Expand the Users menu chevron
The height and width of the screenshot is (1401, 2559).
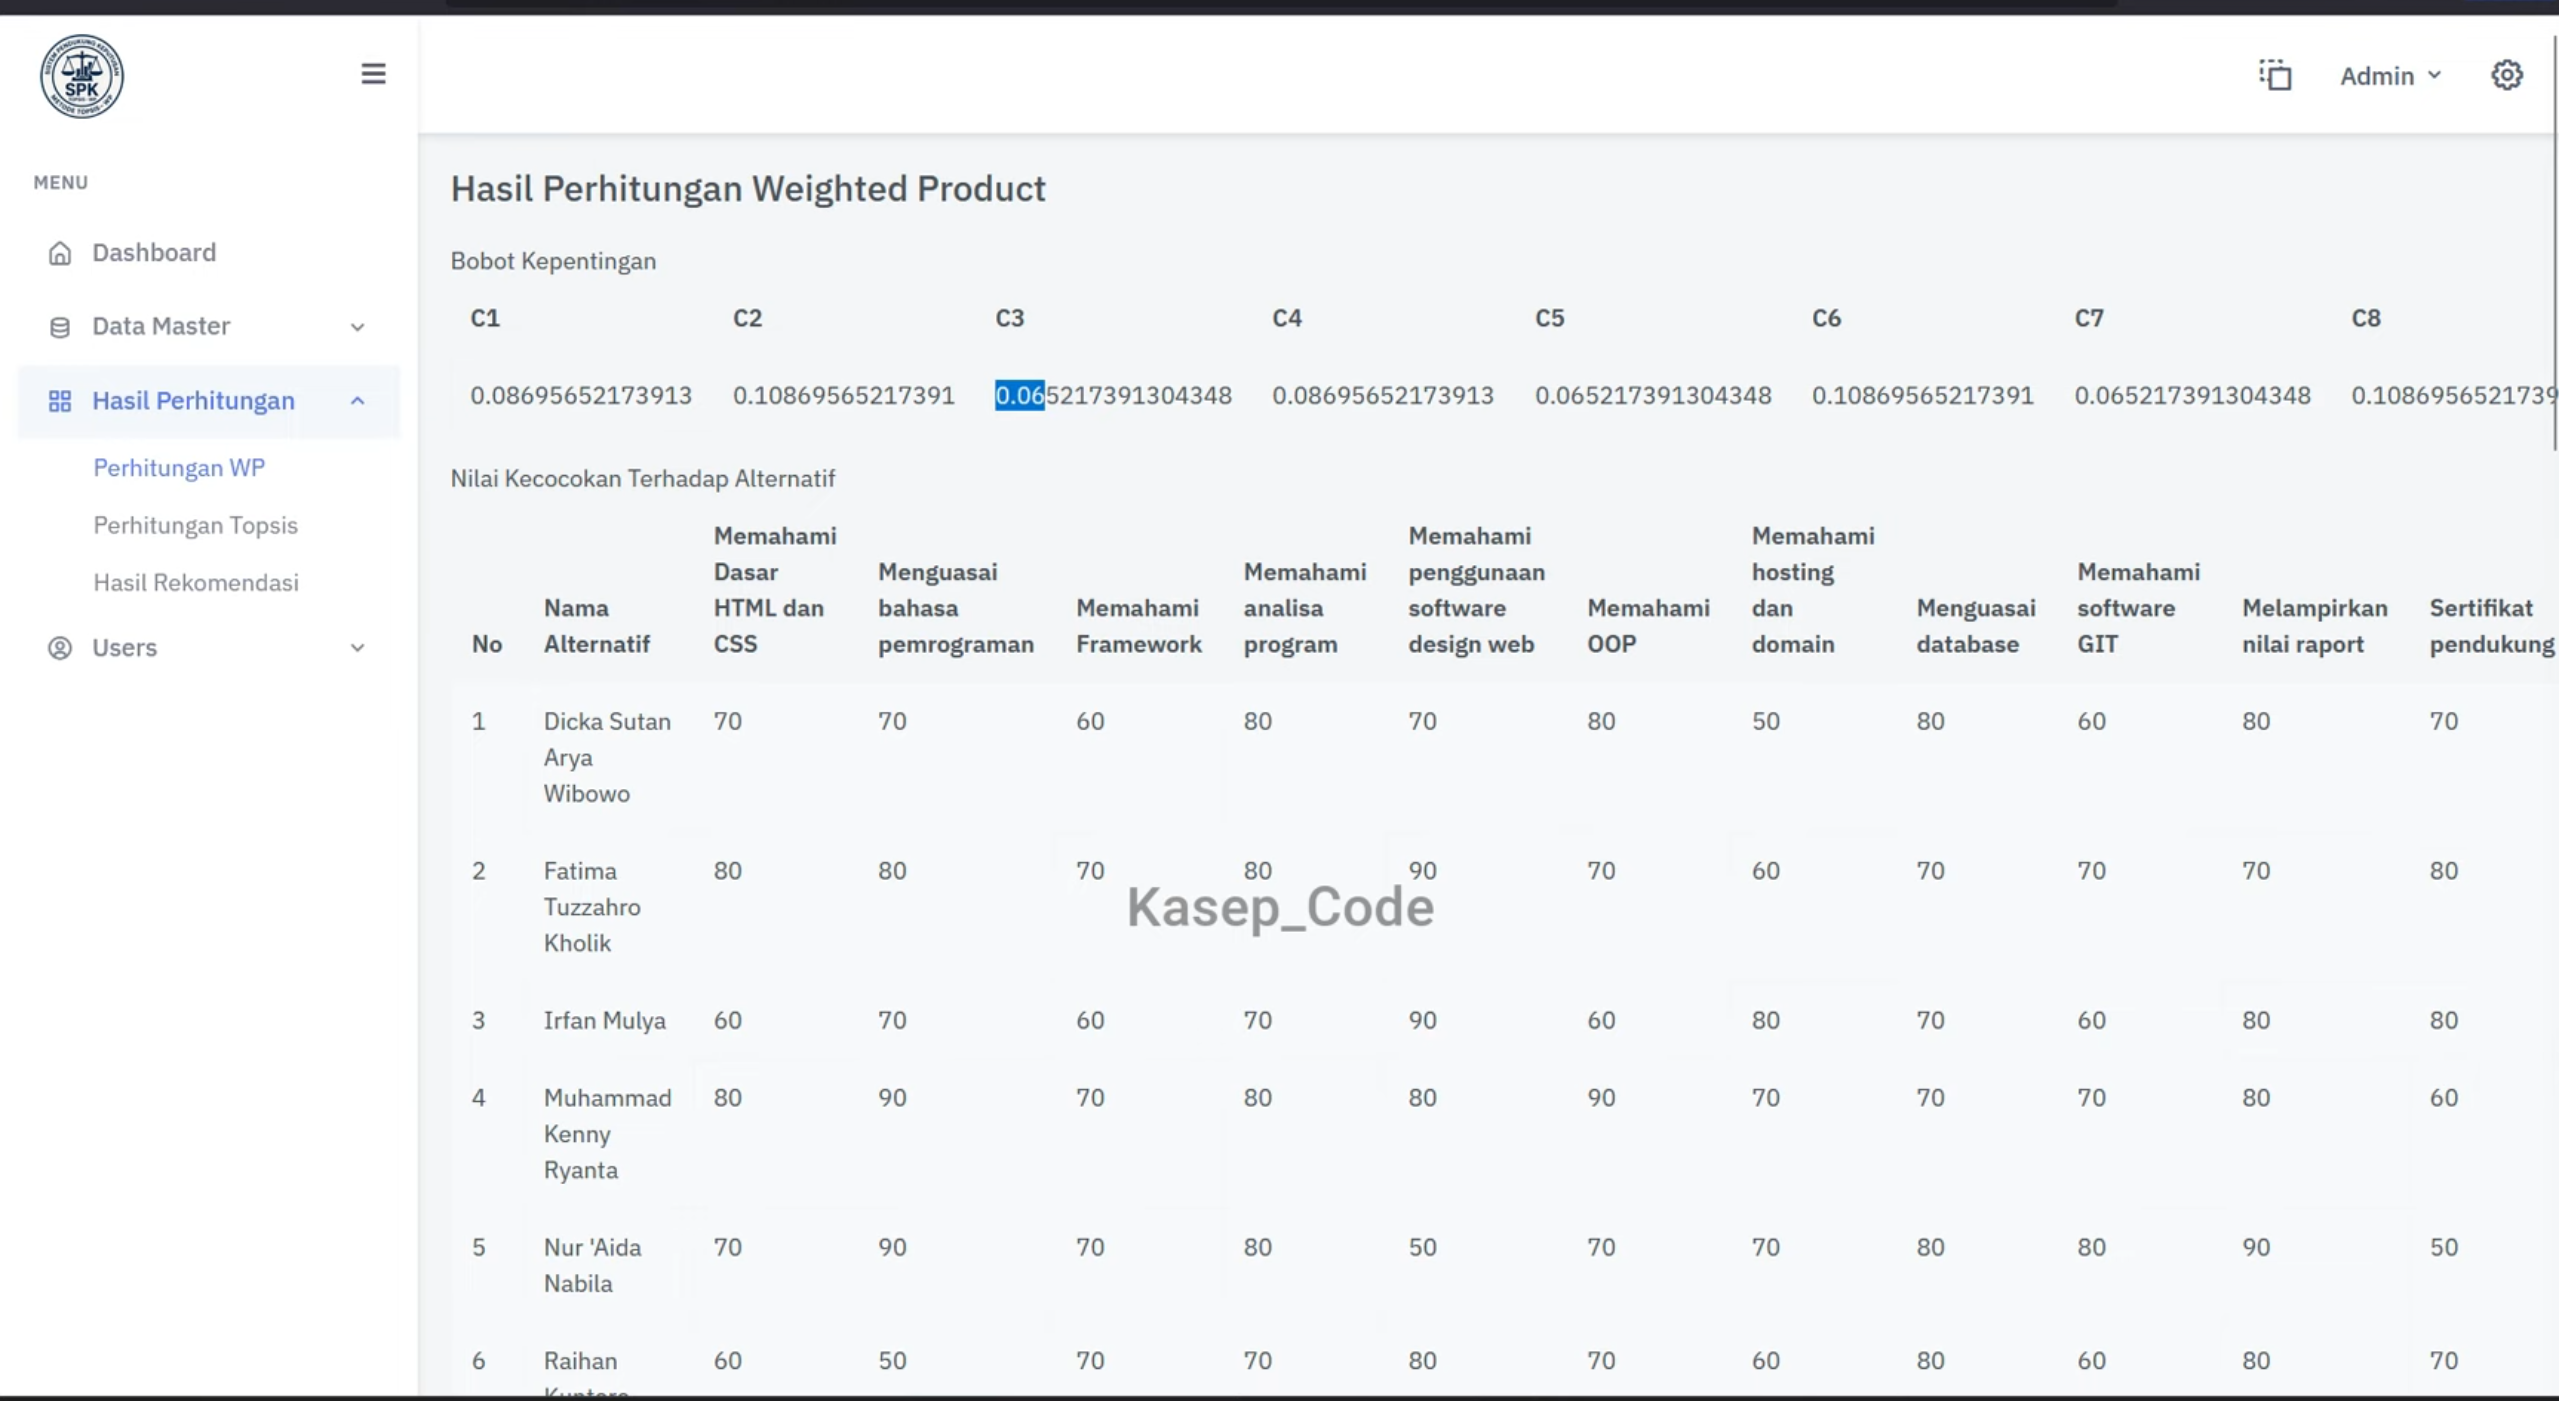click(x=357, y=648)
